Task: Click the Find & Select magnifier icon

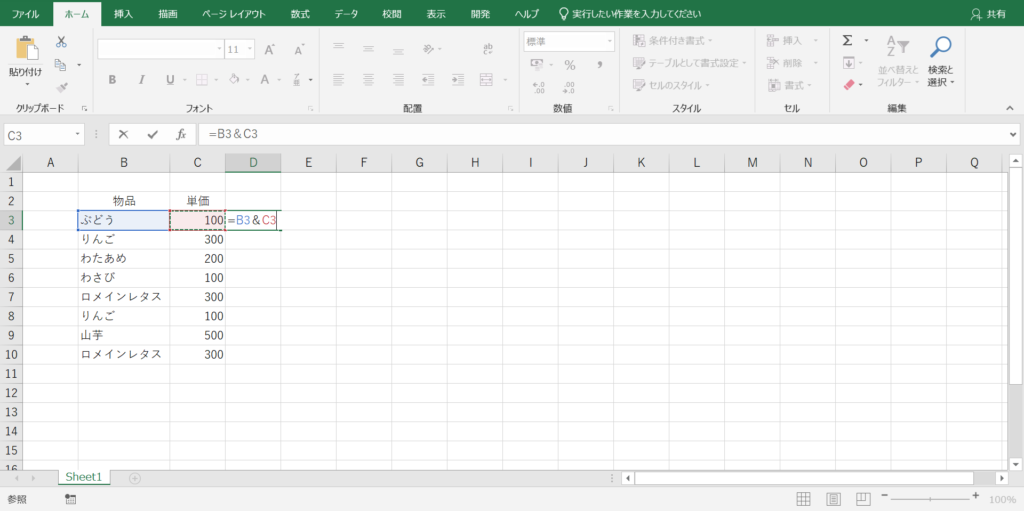Action: pos(940,47)
